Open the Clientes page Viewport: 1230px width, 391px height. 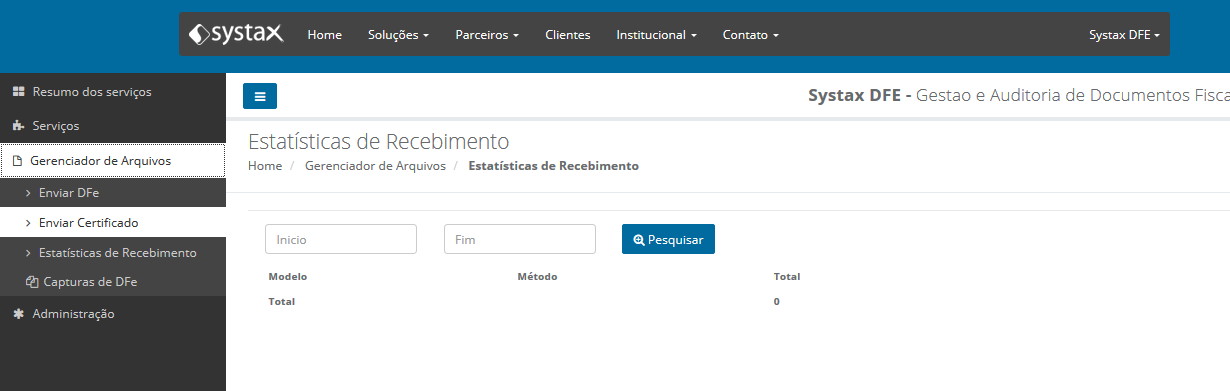(568, 34)
